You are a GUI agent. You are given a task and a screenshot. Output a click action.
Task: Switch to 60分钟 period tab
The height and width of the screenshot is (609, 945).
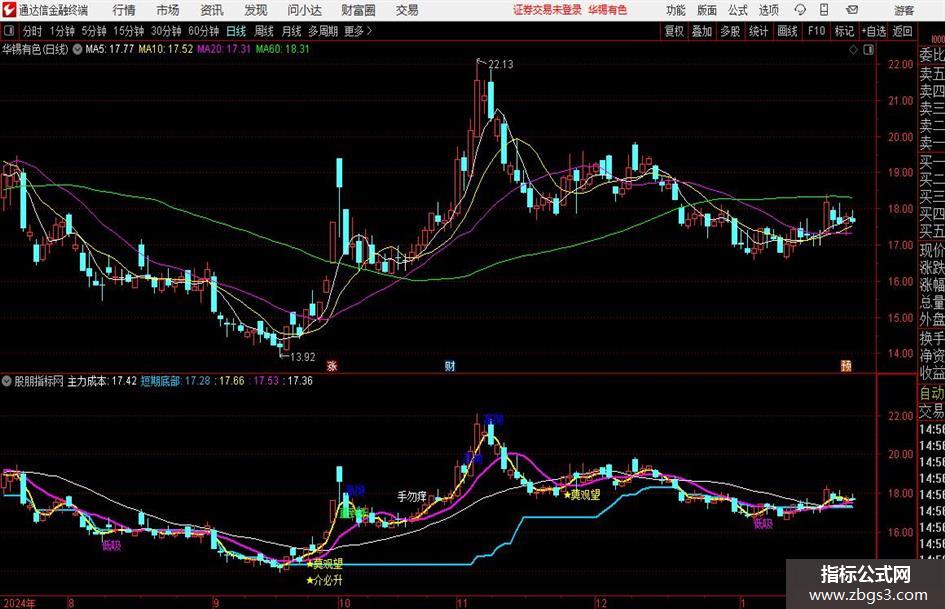(204, 31)
